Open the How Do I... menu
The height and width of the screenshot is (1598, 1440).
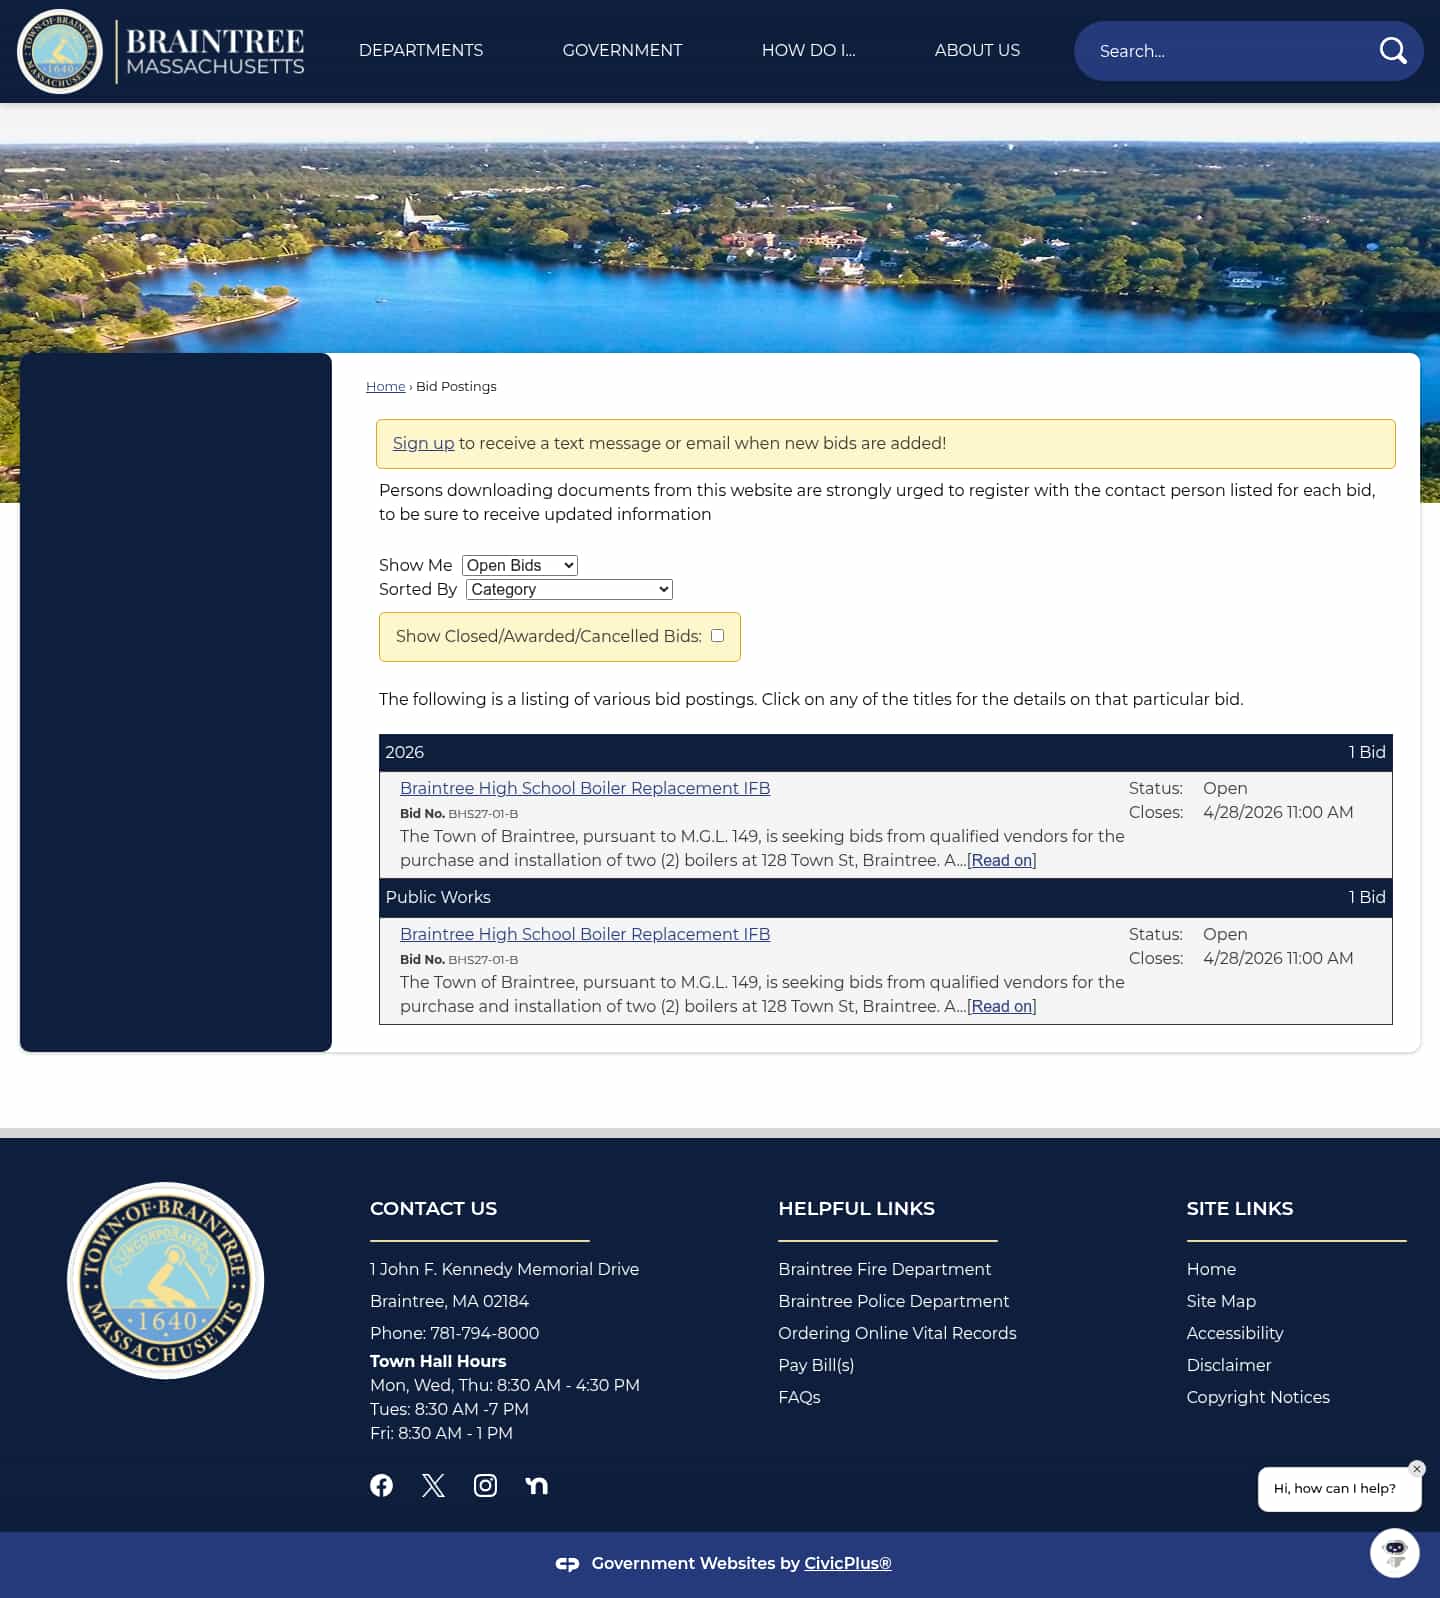pyautogui.click(x=809, y=50)
